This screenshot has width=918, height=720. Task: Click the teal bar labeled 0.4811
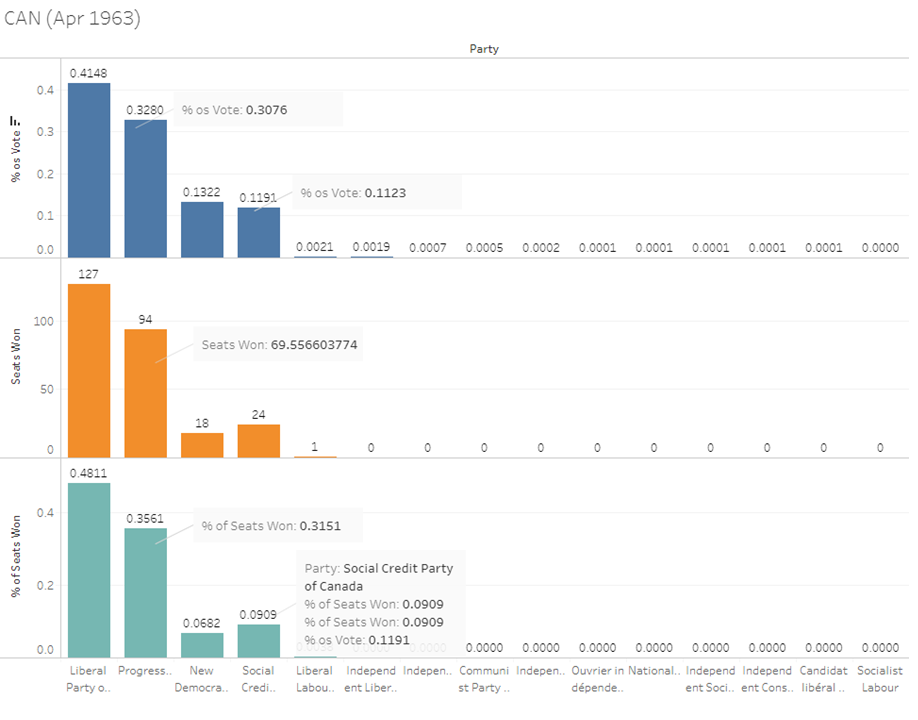[x=89, y=570]
